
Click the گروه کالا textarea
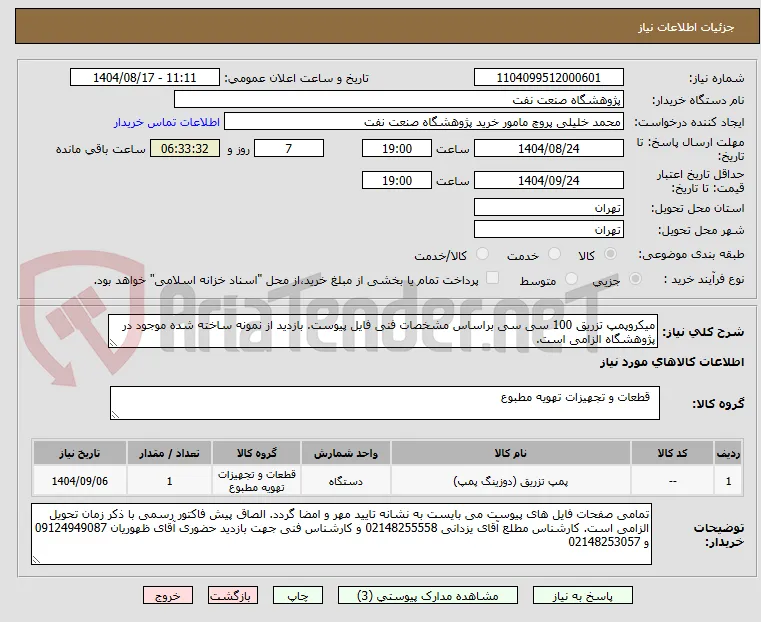tap(385, 403)
